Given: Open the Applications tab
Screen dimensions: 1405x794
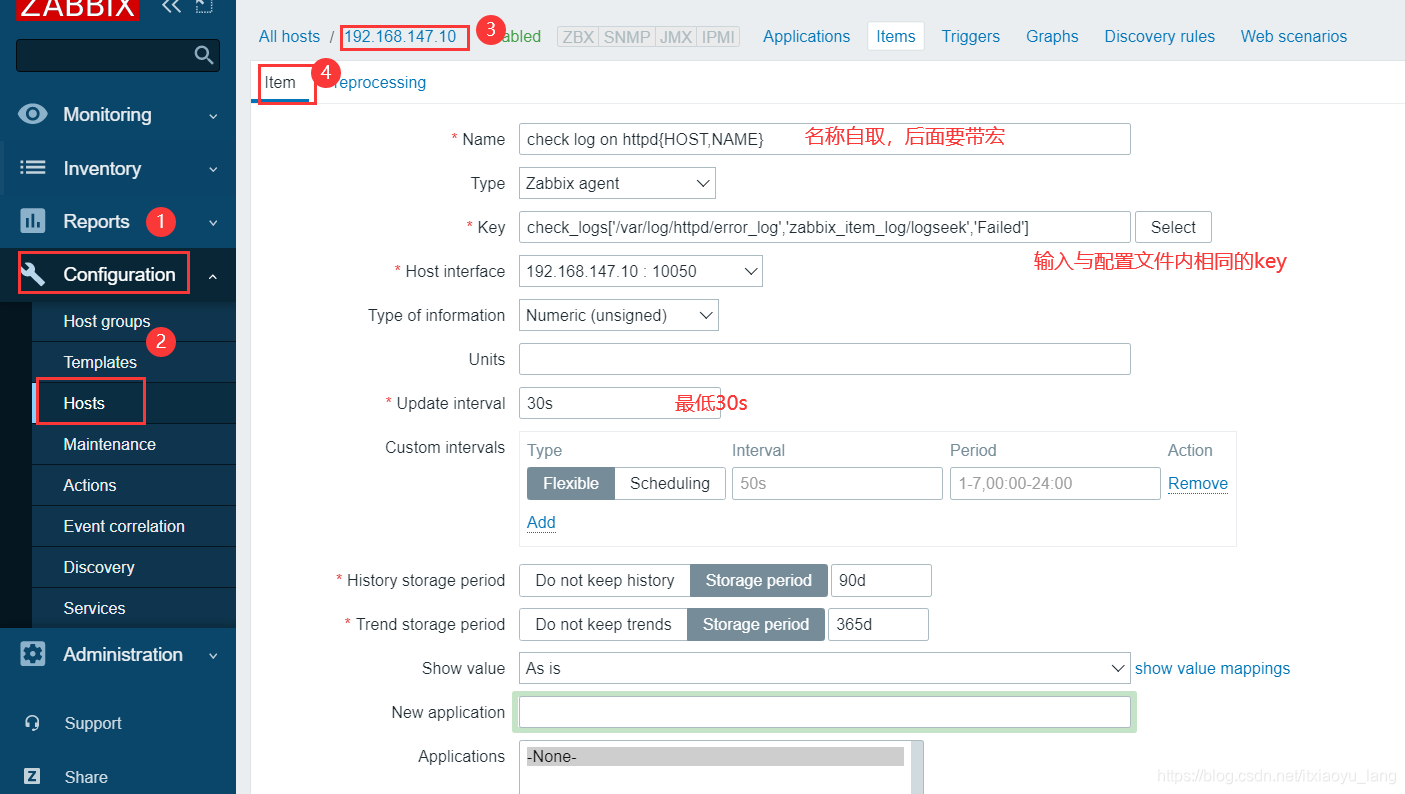Looking at the screenshot, I should 806,36.
